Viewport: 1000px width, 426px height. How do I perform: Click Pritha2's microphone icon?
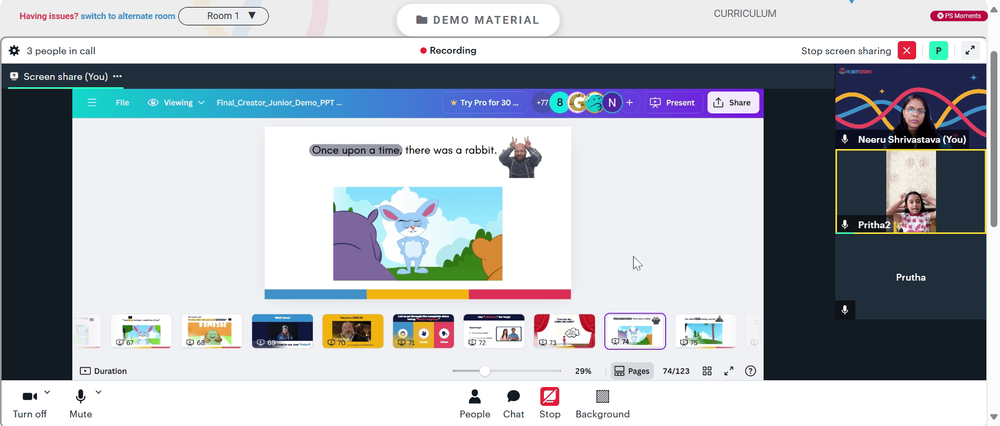845,224
